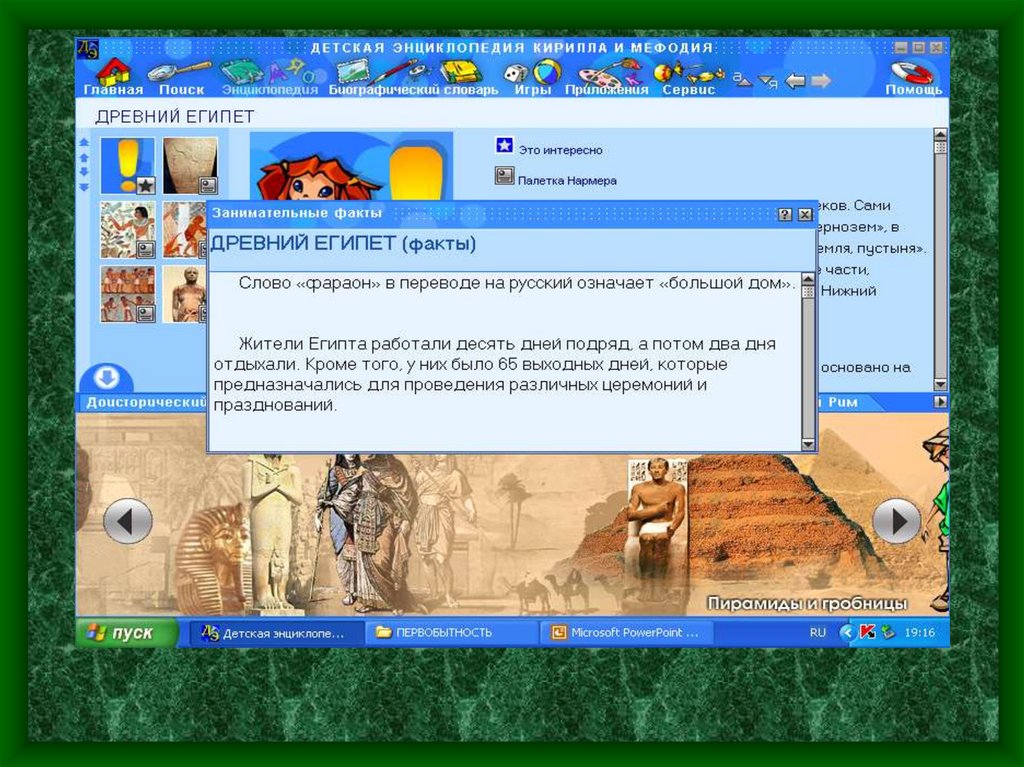The height and width of the screenshot is (767, 1024).
Task: Click the facts popup scrollbar thumb
Action: point(808,291)
